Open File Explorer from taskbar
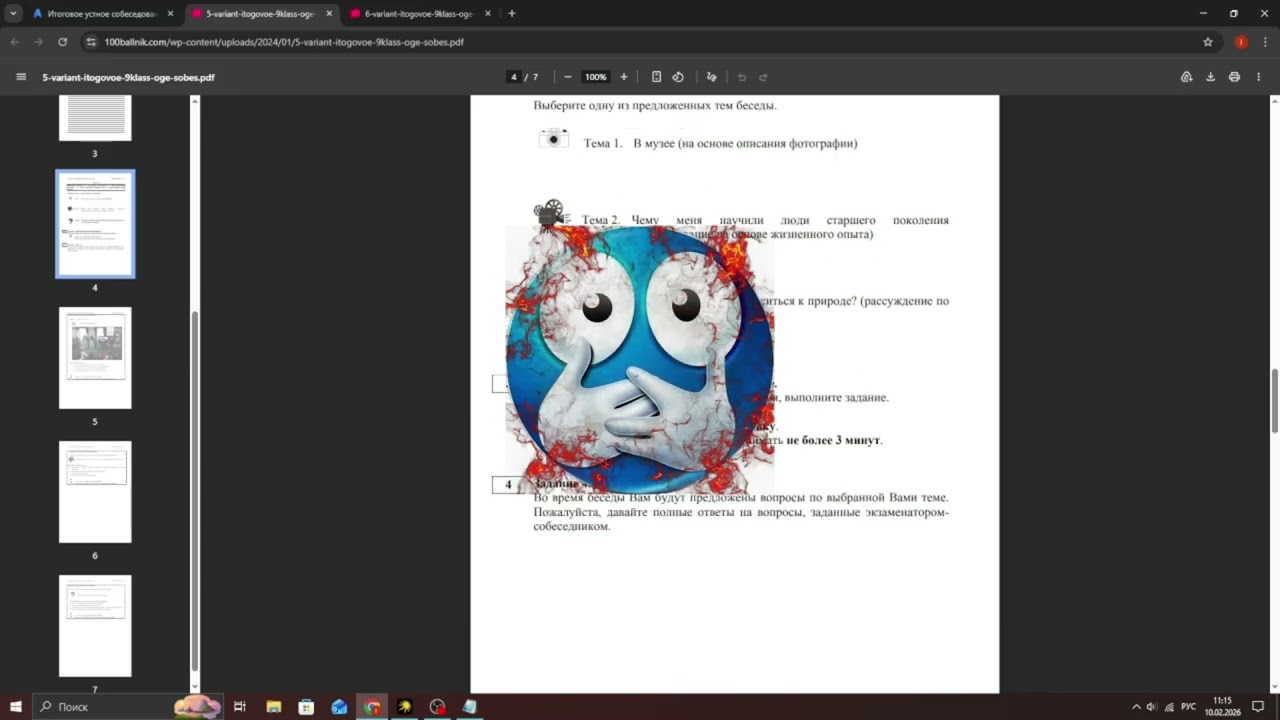Viewport: 1280px width, 720px height. click(273, 707)
